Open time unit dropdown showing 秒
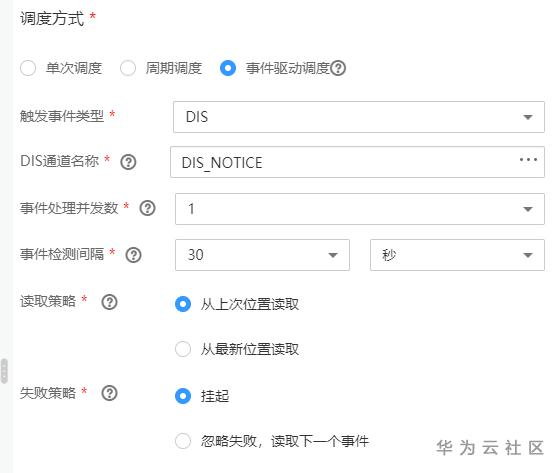 click(x=457, y=255)
